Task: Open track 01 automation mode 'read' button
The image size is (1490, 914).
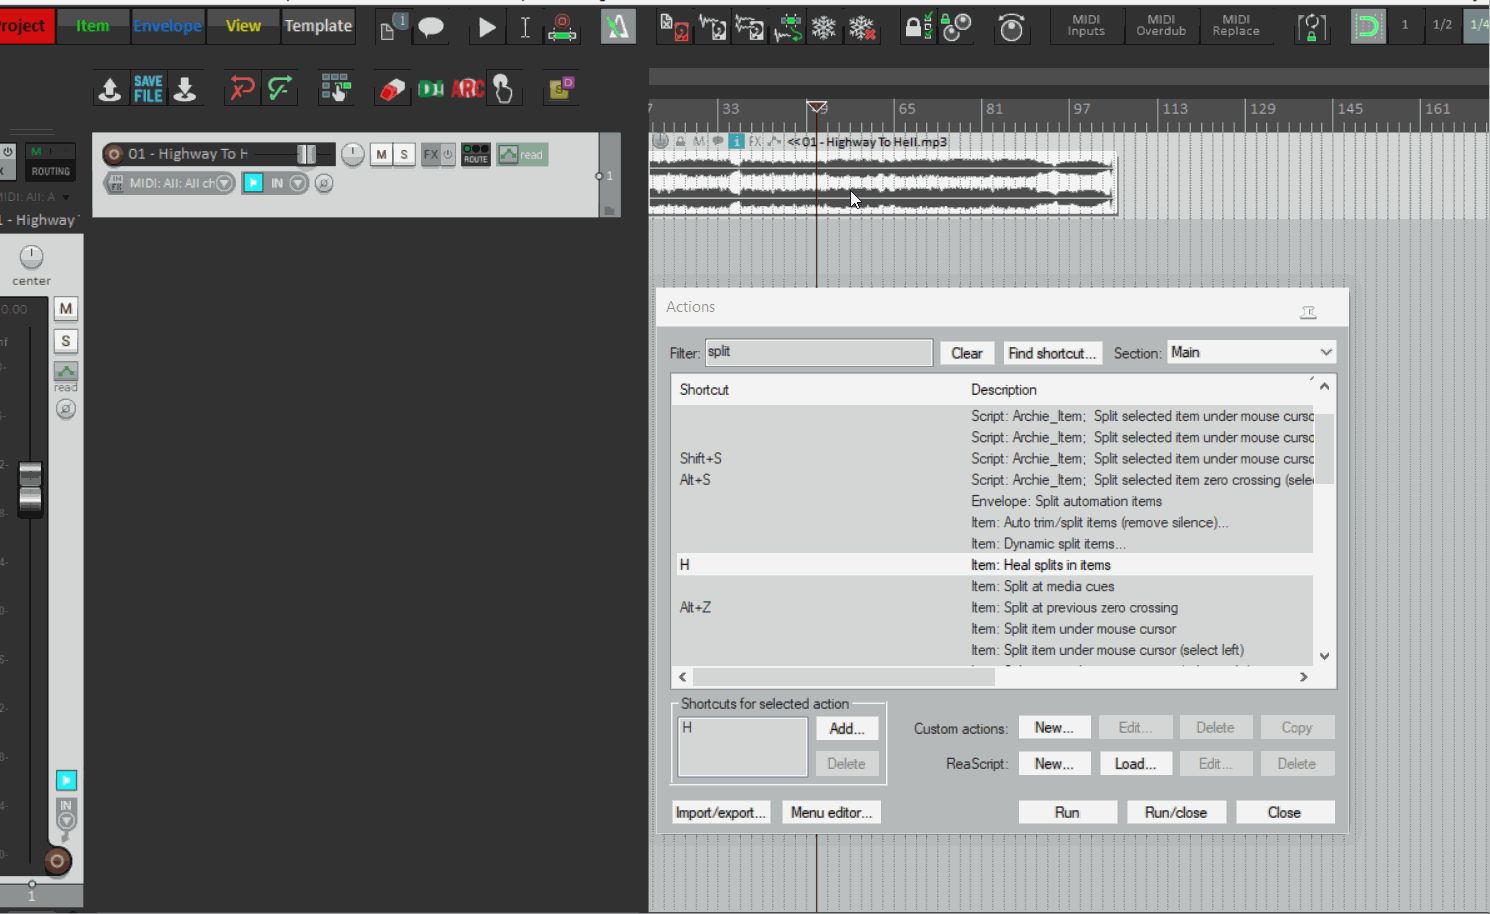Action: [522, 154]
